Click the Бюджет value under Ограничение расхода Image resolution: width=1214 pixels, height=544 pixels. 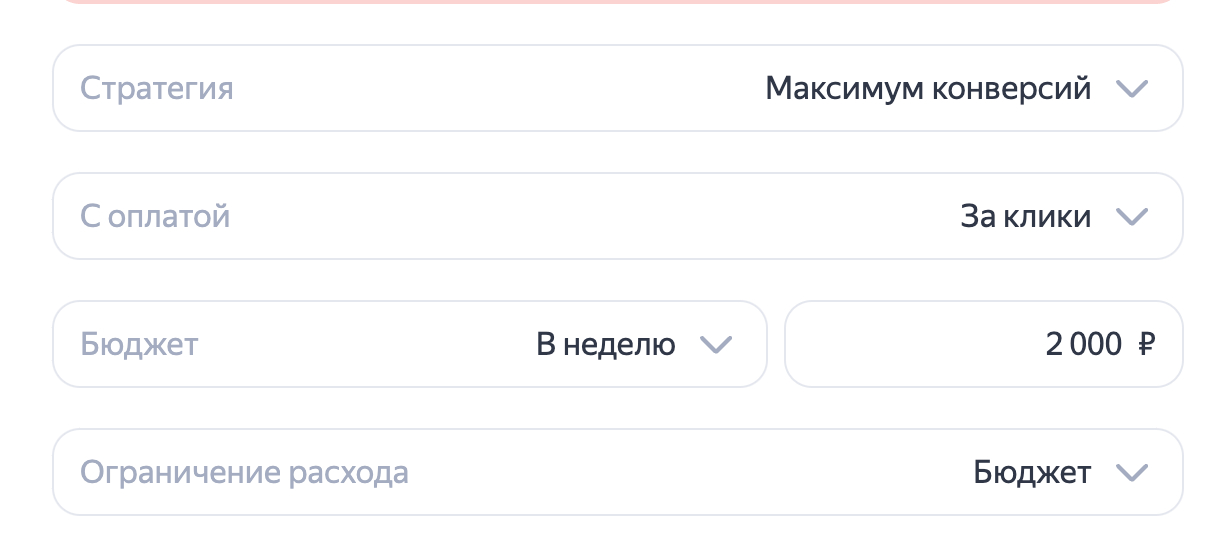click(1031, 473)
